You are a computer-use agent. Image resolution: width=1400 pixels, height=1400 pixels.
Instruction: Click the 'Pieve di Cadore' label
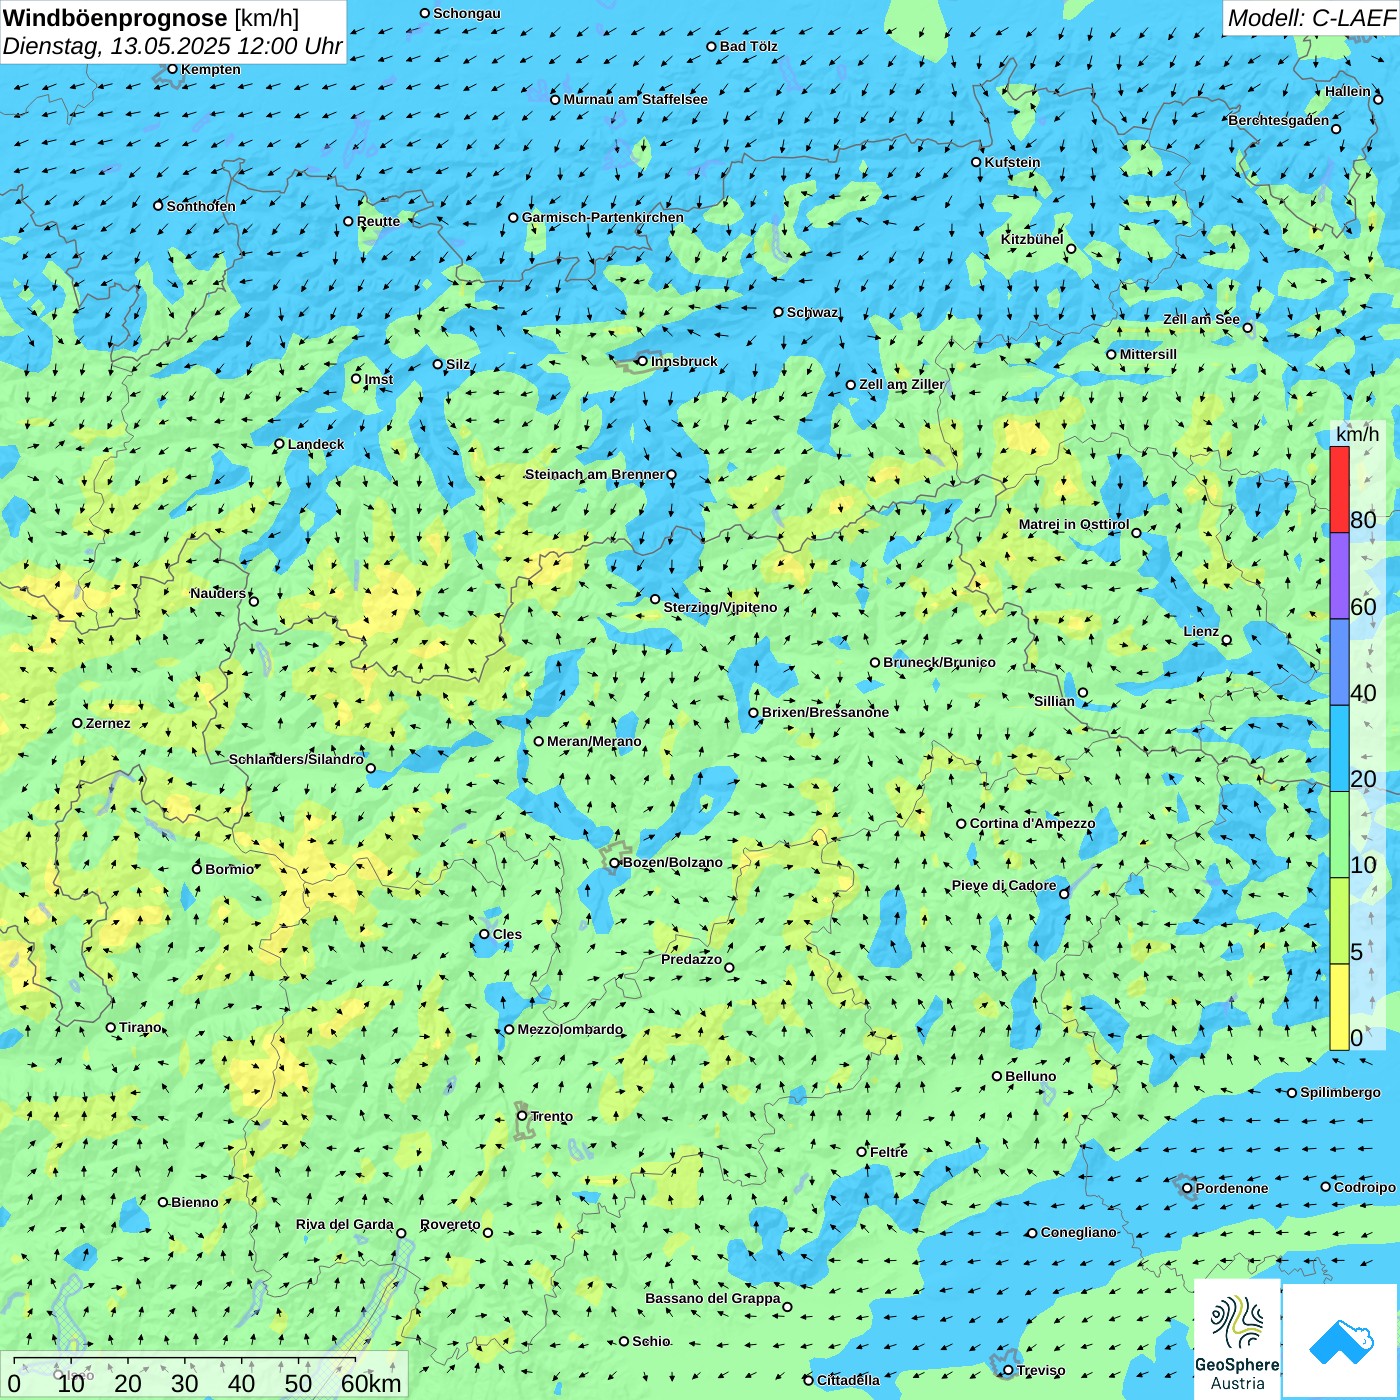tap(1004, 885)
